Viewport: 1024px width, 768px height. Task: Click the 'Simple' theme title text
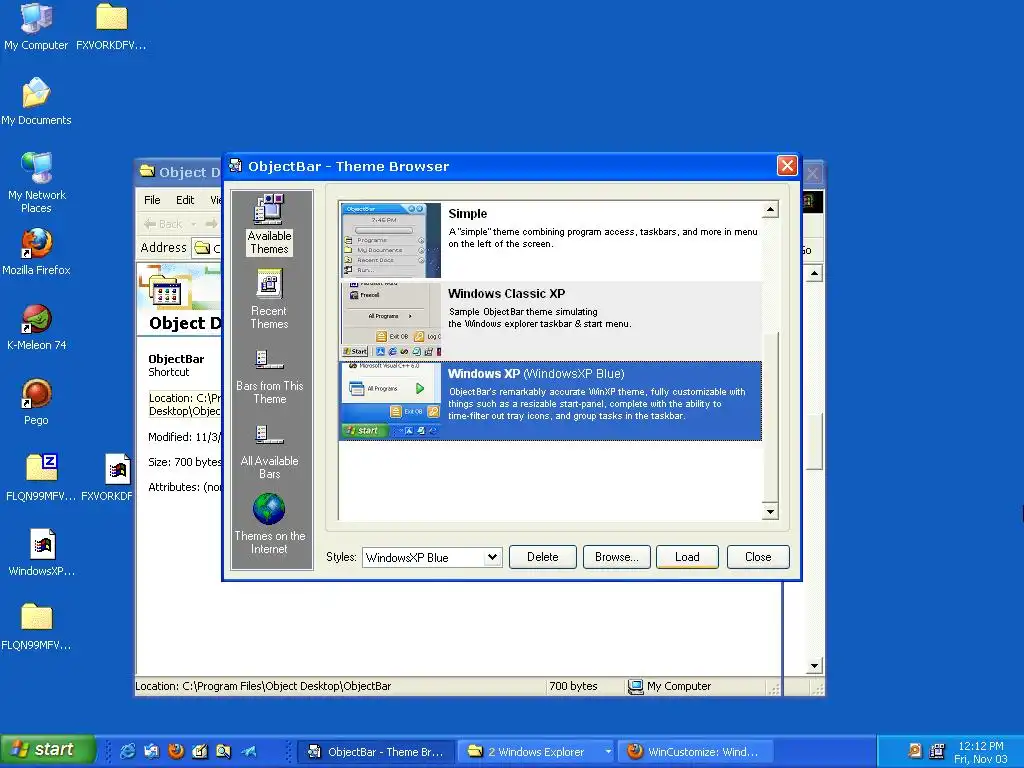point(468,214)
